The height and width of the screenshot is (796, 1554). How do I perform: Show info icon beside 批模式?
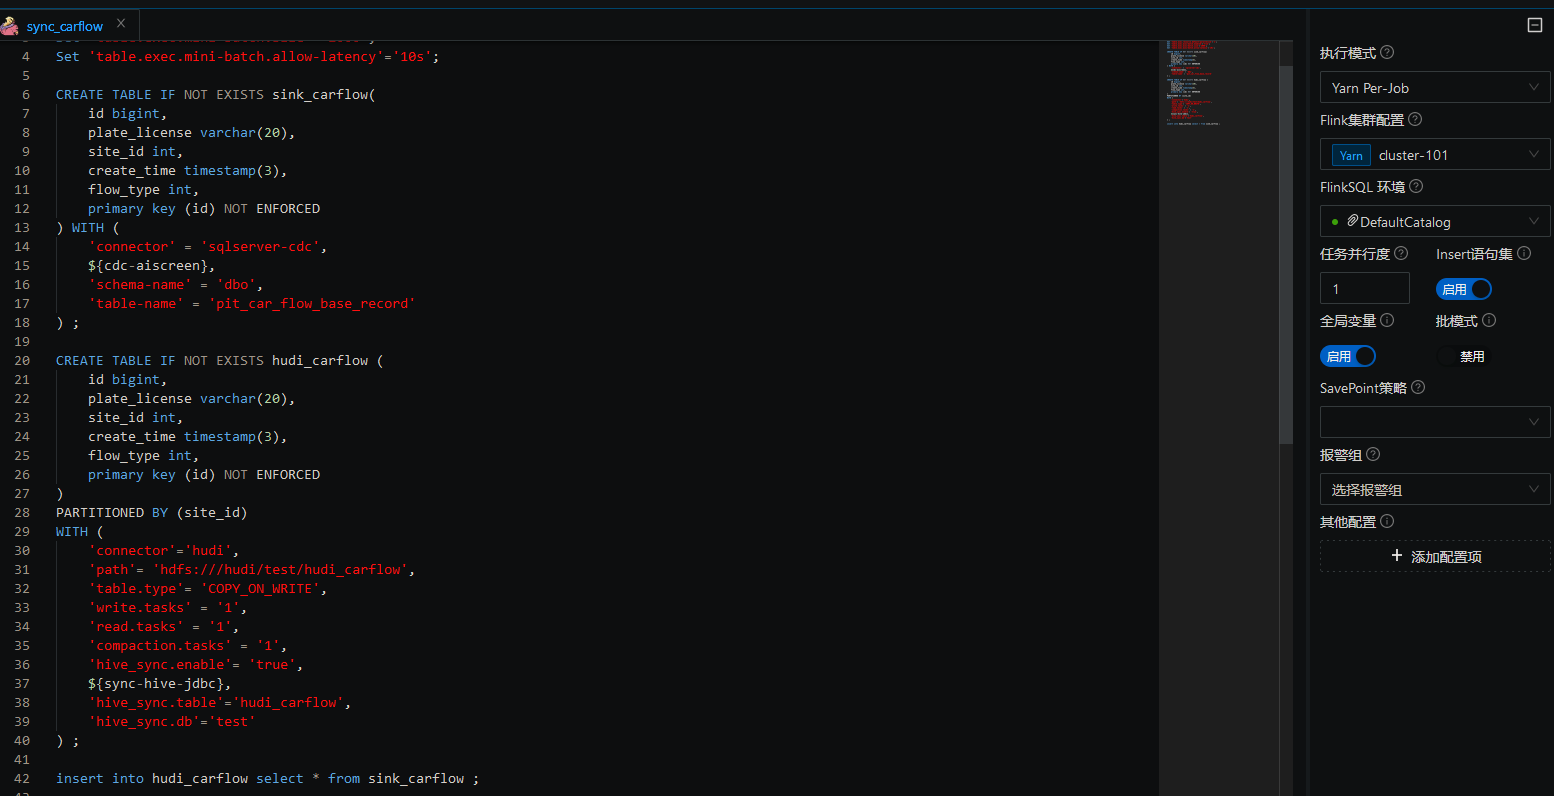pos(1489,320)
